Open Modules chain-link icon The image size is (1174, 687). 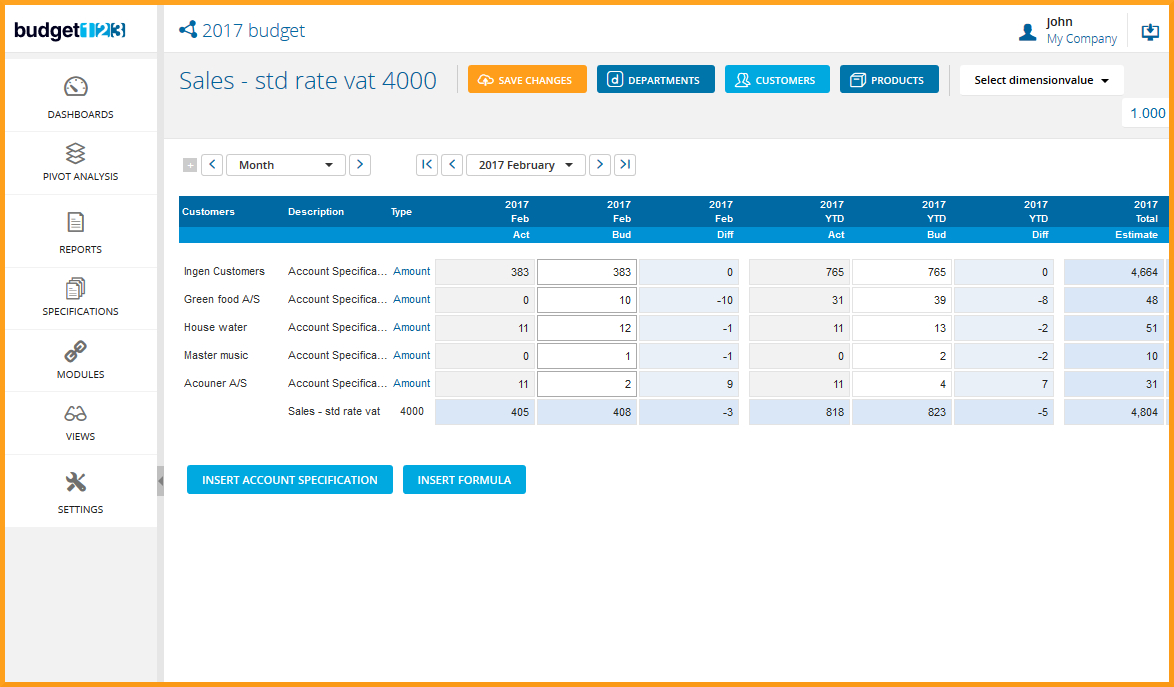(x=76, y=351)
